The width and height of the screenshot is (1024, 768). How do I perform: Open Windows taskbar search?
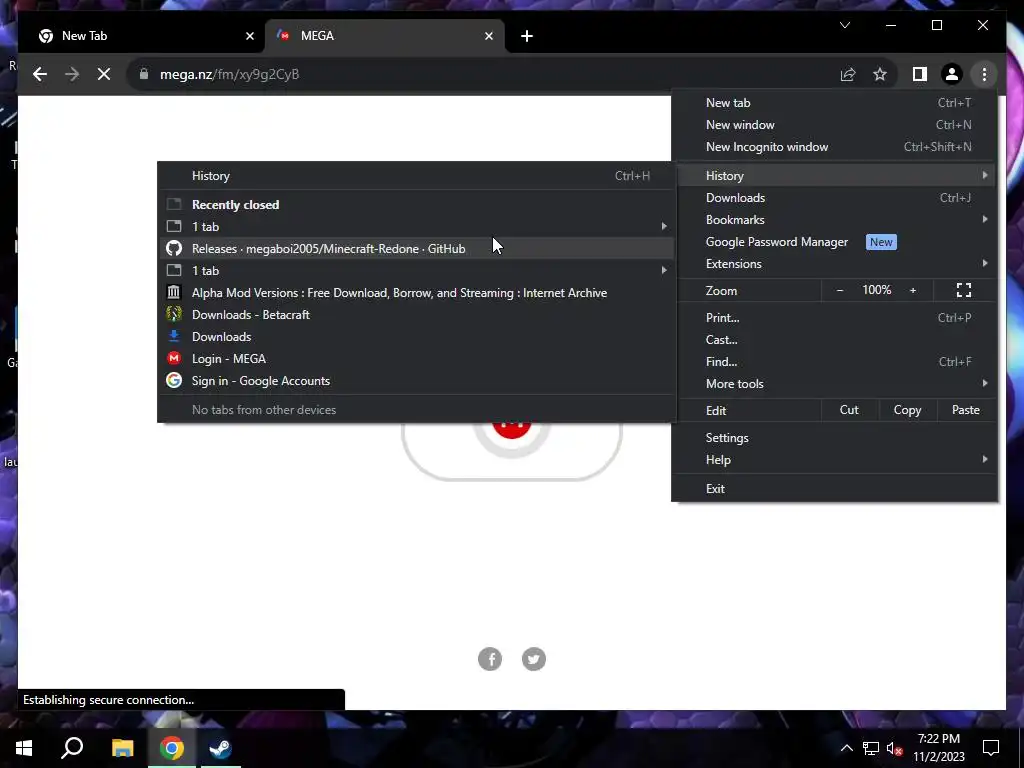(72, 748)
